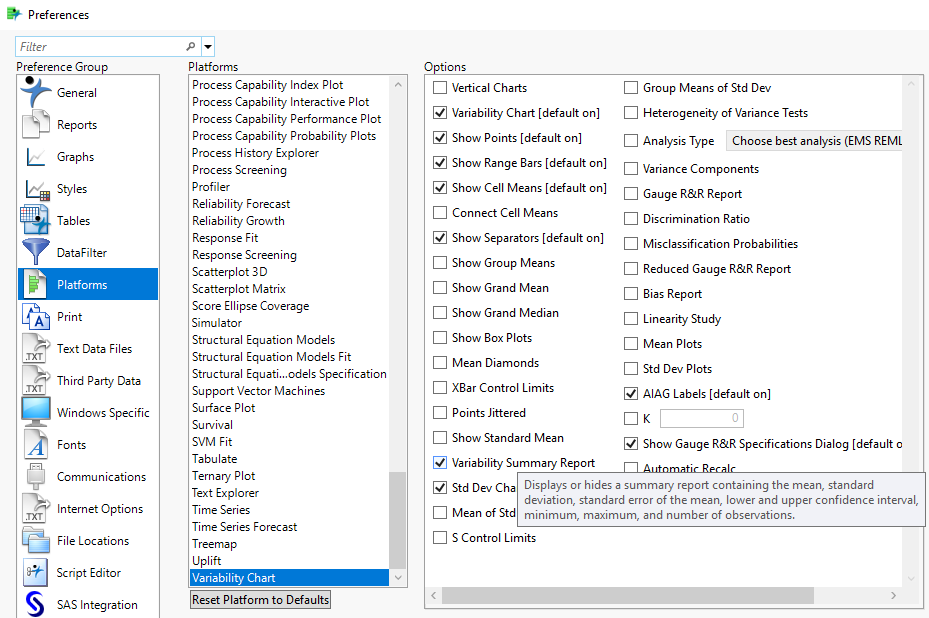Open the General preference group icon
This screenshot has height=618, width=929.
click(x=37, y=92)
